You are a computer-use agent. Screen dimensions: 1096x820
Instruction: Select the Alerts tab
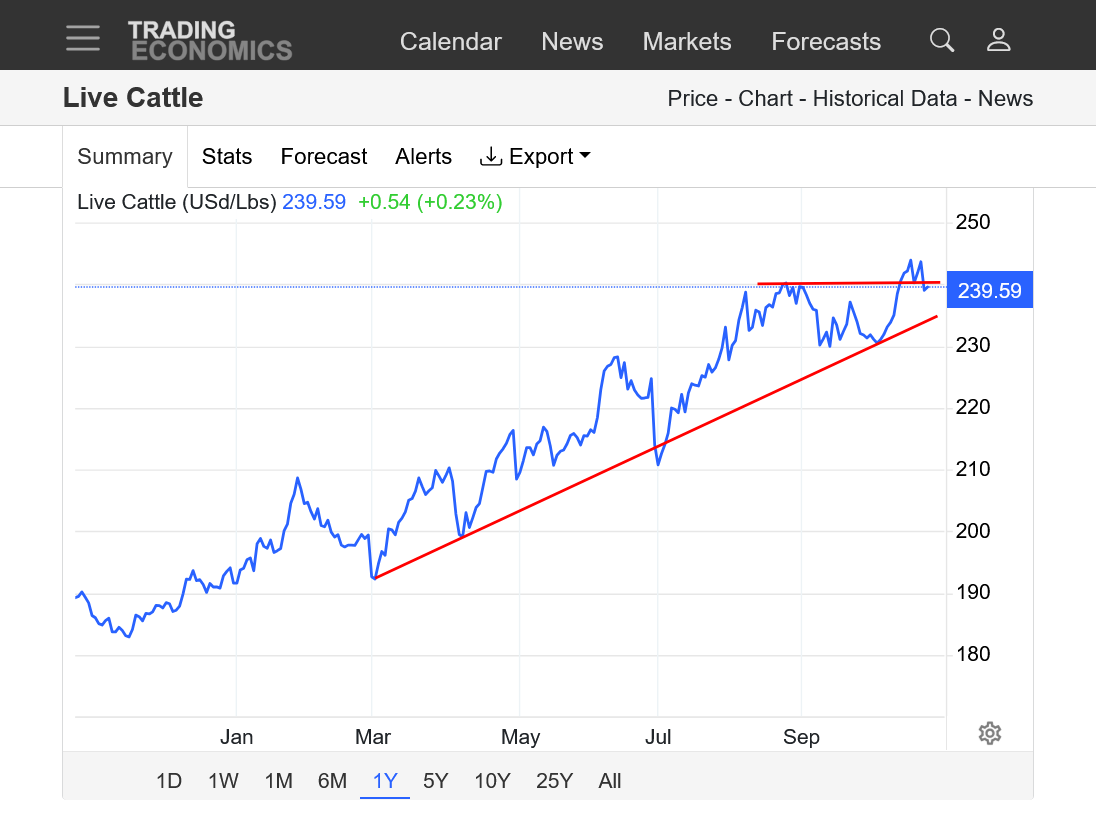click(423, 157)
